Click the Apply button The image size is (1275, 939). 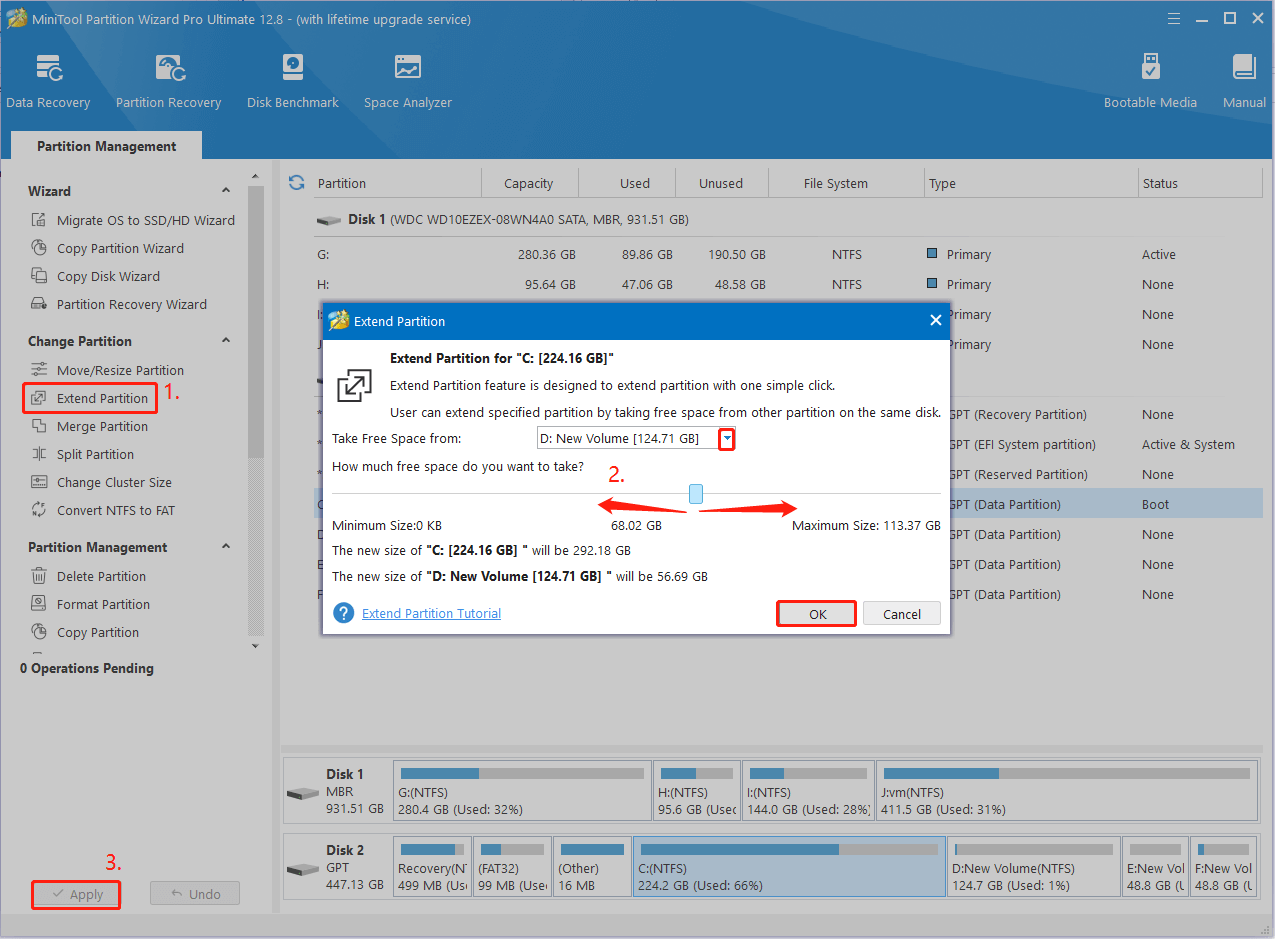[x=76, y=894]
